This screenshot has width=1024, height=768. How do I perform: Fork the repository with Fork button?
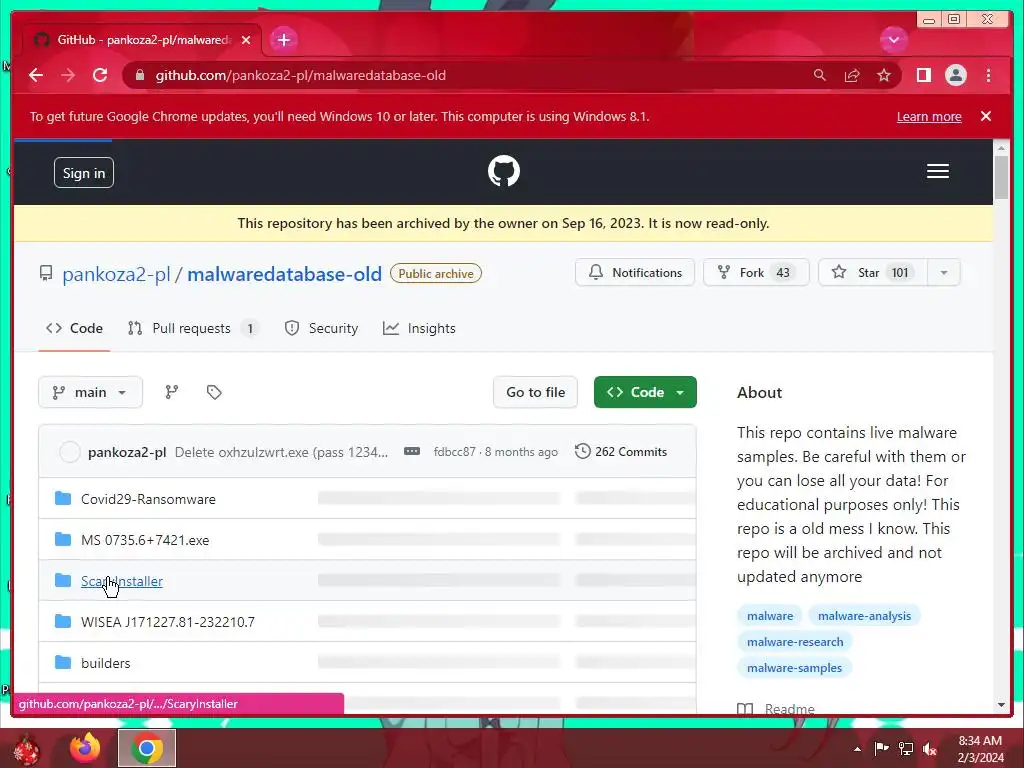tap(756, 272)
